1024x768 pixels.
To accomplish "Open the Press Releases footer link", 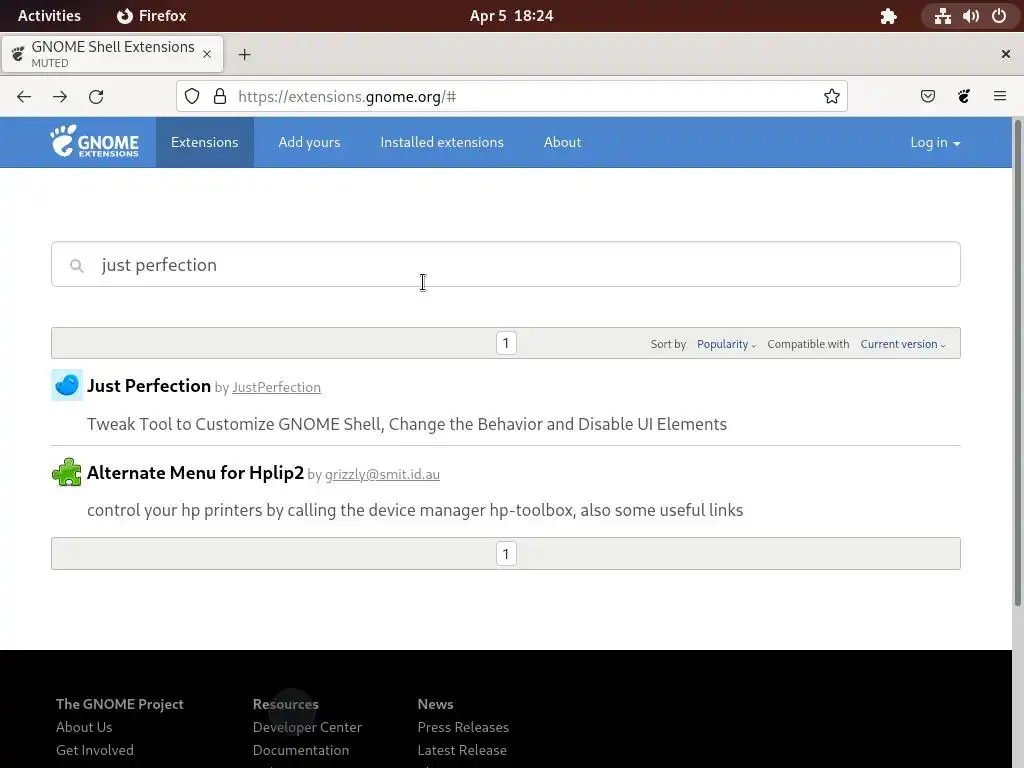I will point(463,727).
